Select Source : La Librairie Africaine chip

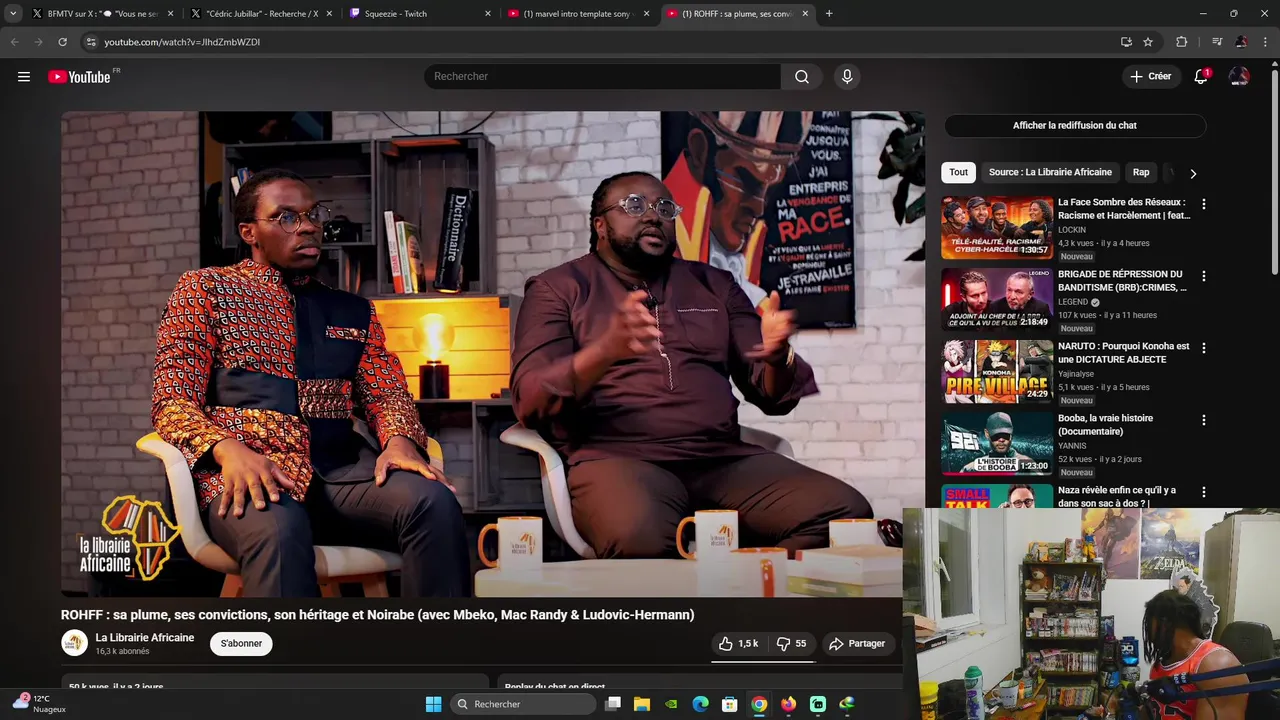(1050, 172)
